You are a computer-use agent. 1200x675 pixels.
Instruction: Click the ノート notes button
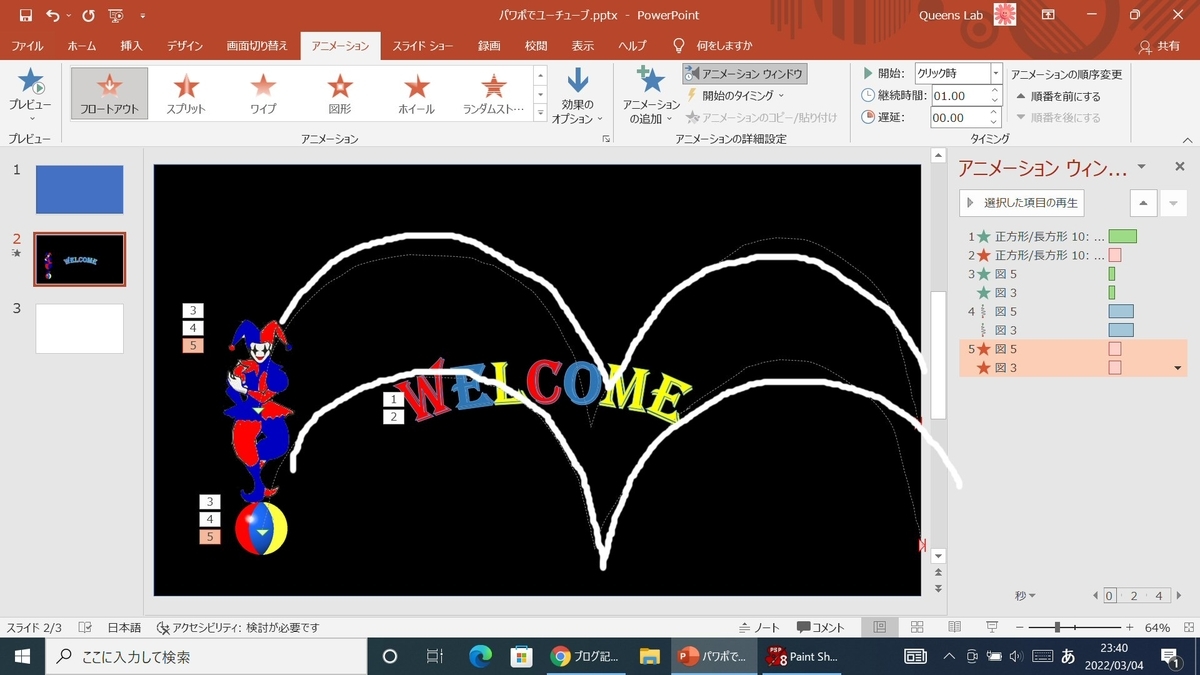point(759,627)
